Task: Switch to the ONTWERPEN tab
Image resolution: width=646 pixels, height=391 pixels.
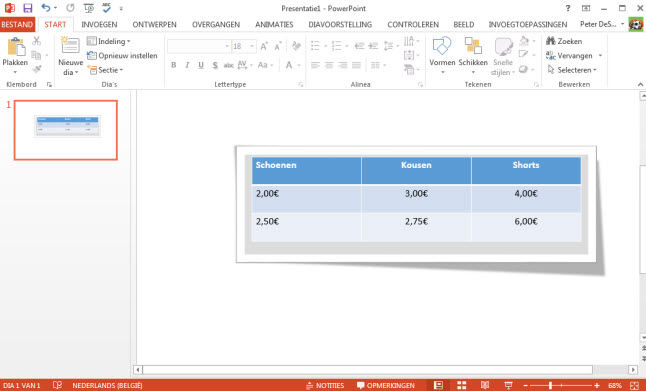Action: (x=154, y=25)
